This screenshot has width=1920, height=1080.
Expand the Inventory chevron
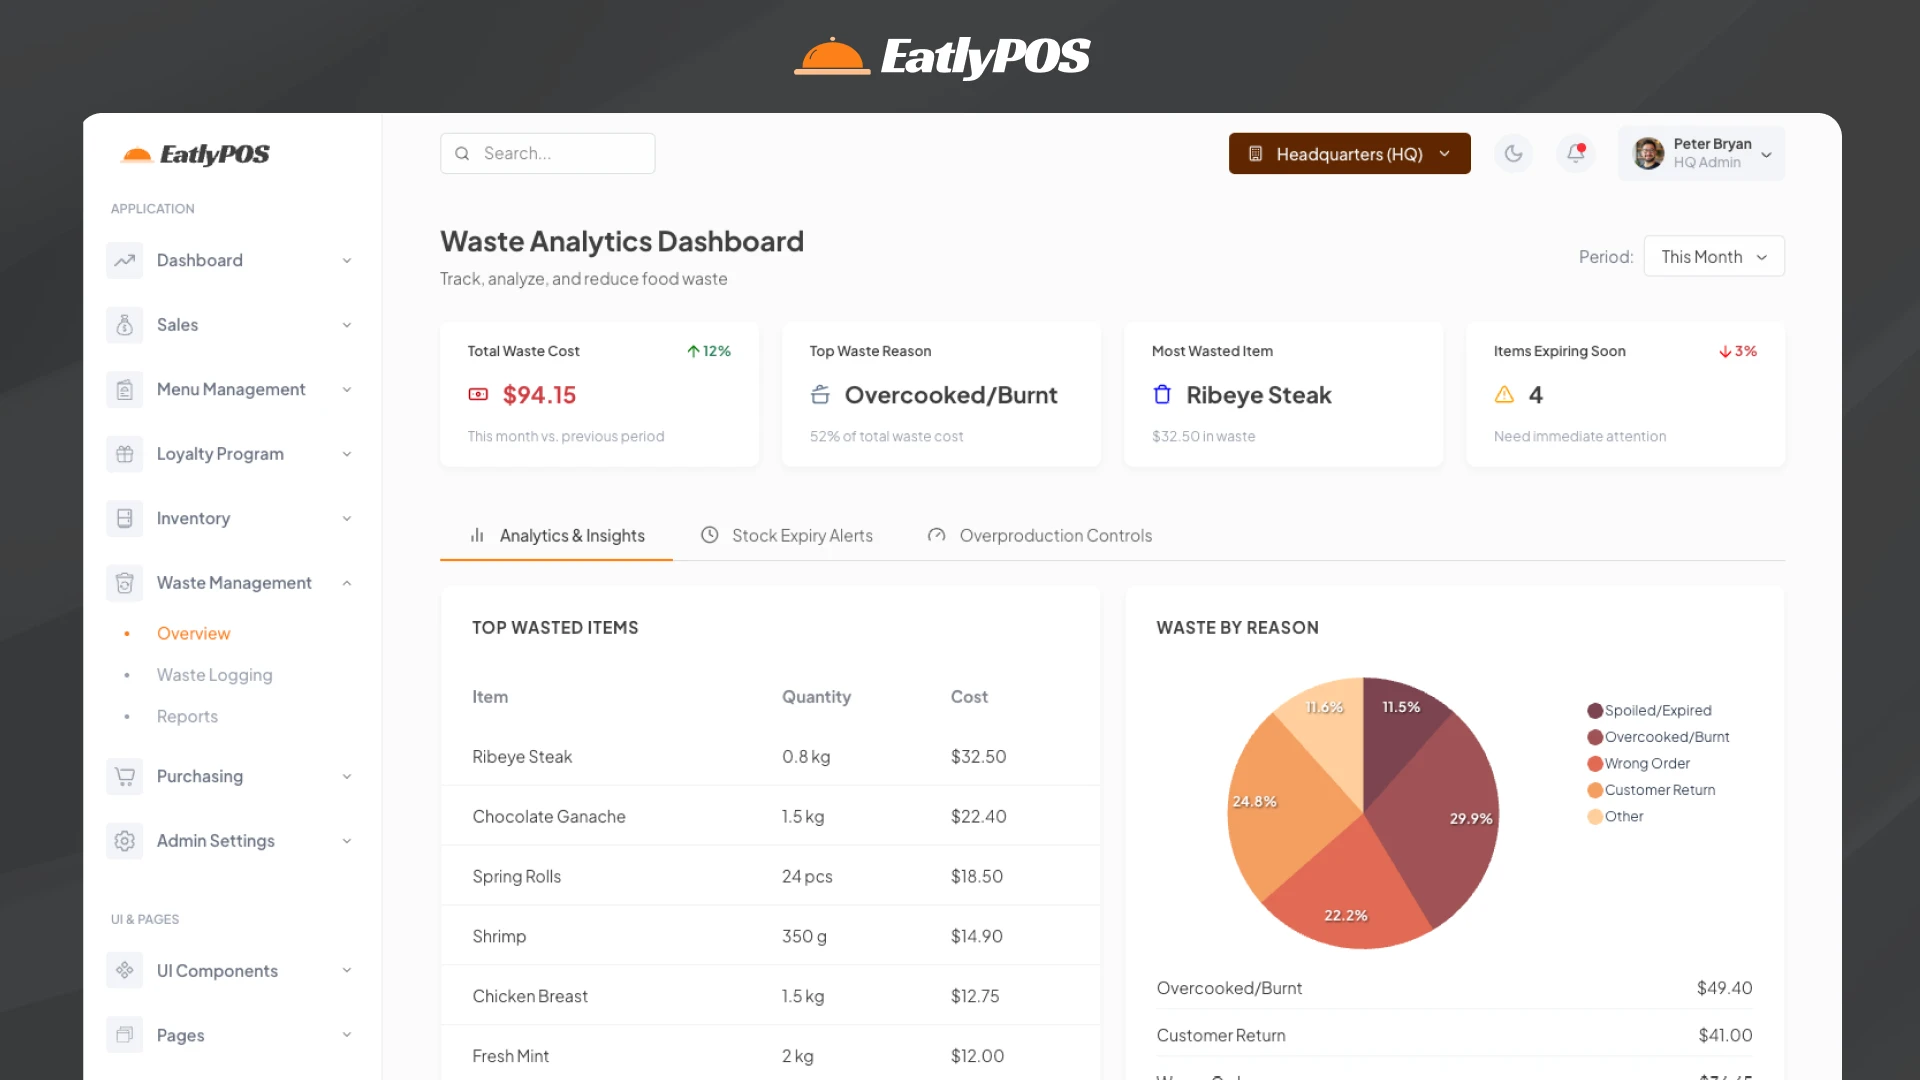pyautogui.click(x=347, y=519)
